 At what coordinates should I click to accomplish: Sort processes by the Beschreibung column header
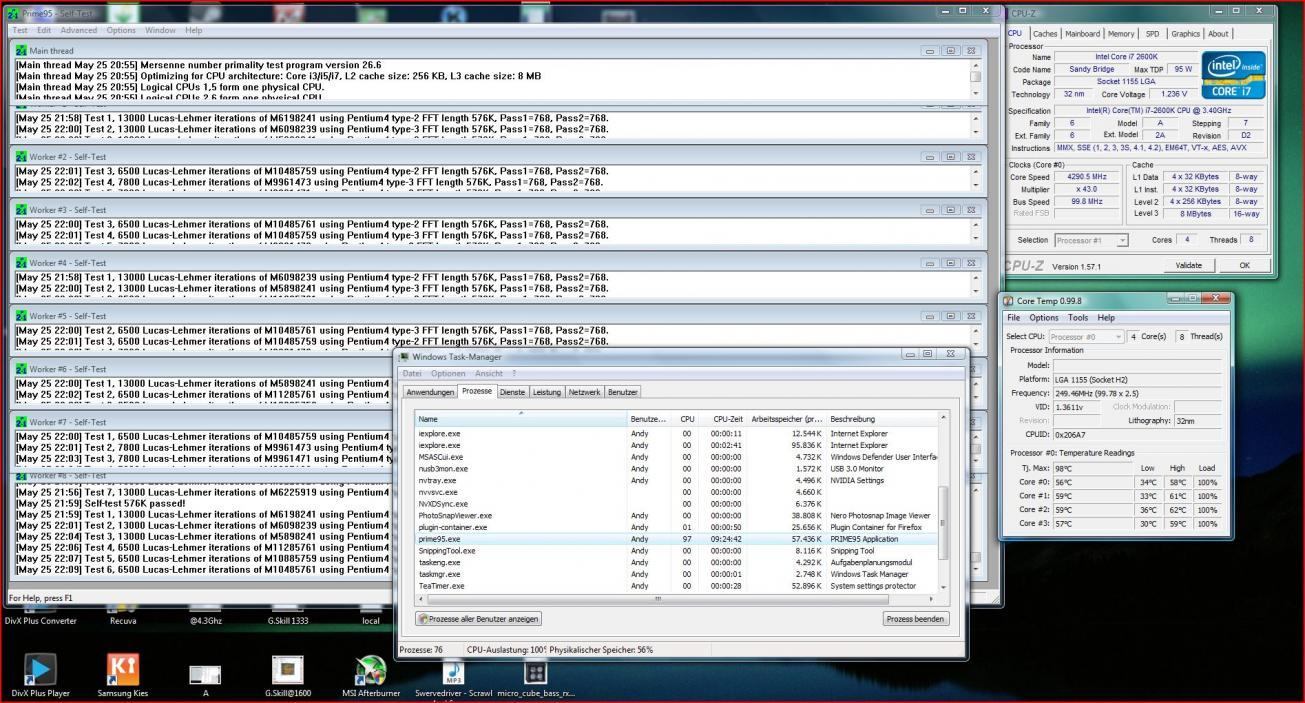click(x=882, y=419)
